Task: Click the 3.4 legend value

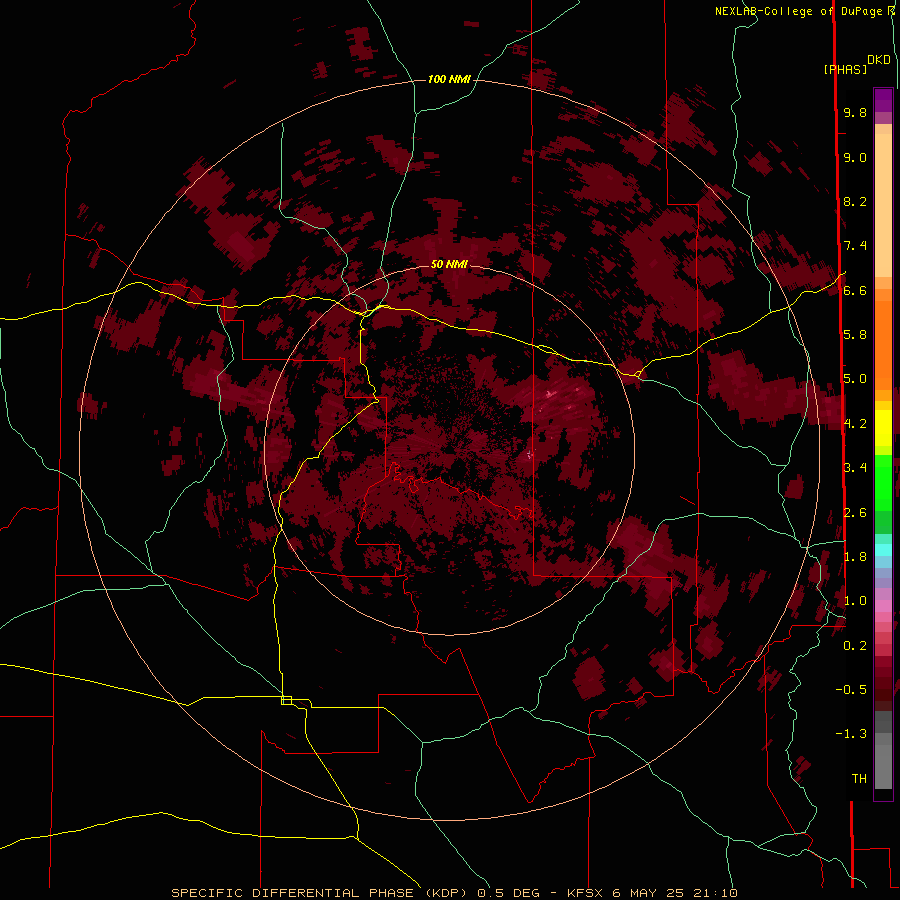Action: point(855,467)
